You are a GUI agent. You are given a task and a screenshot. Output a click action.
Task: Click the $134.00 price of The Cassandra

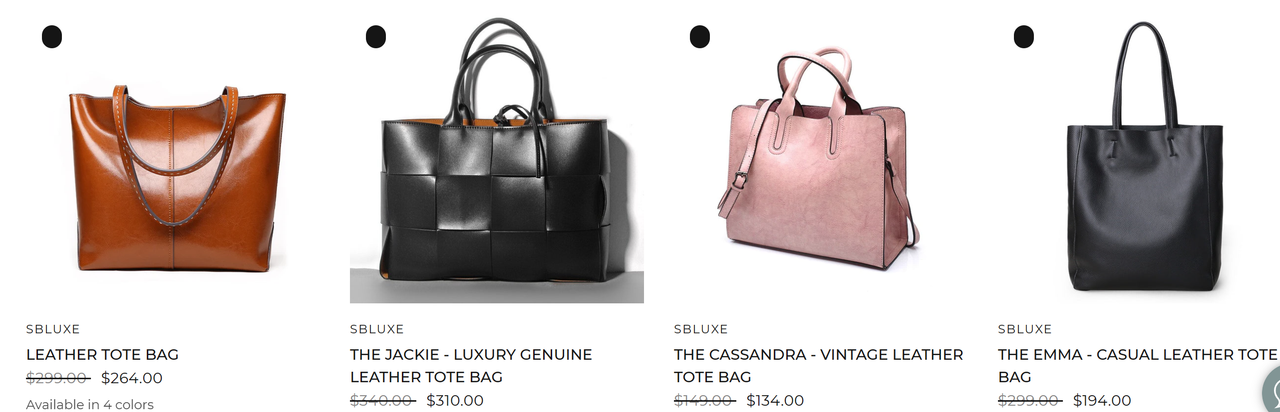(775, 401)
